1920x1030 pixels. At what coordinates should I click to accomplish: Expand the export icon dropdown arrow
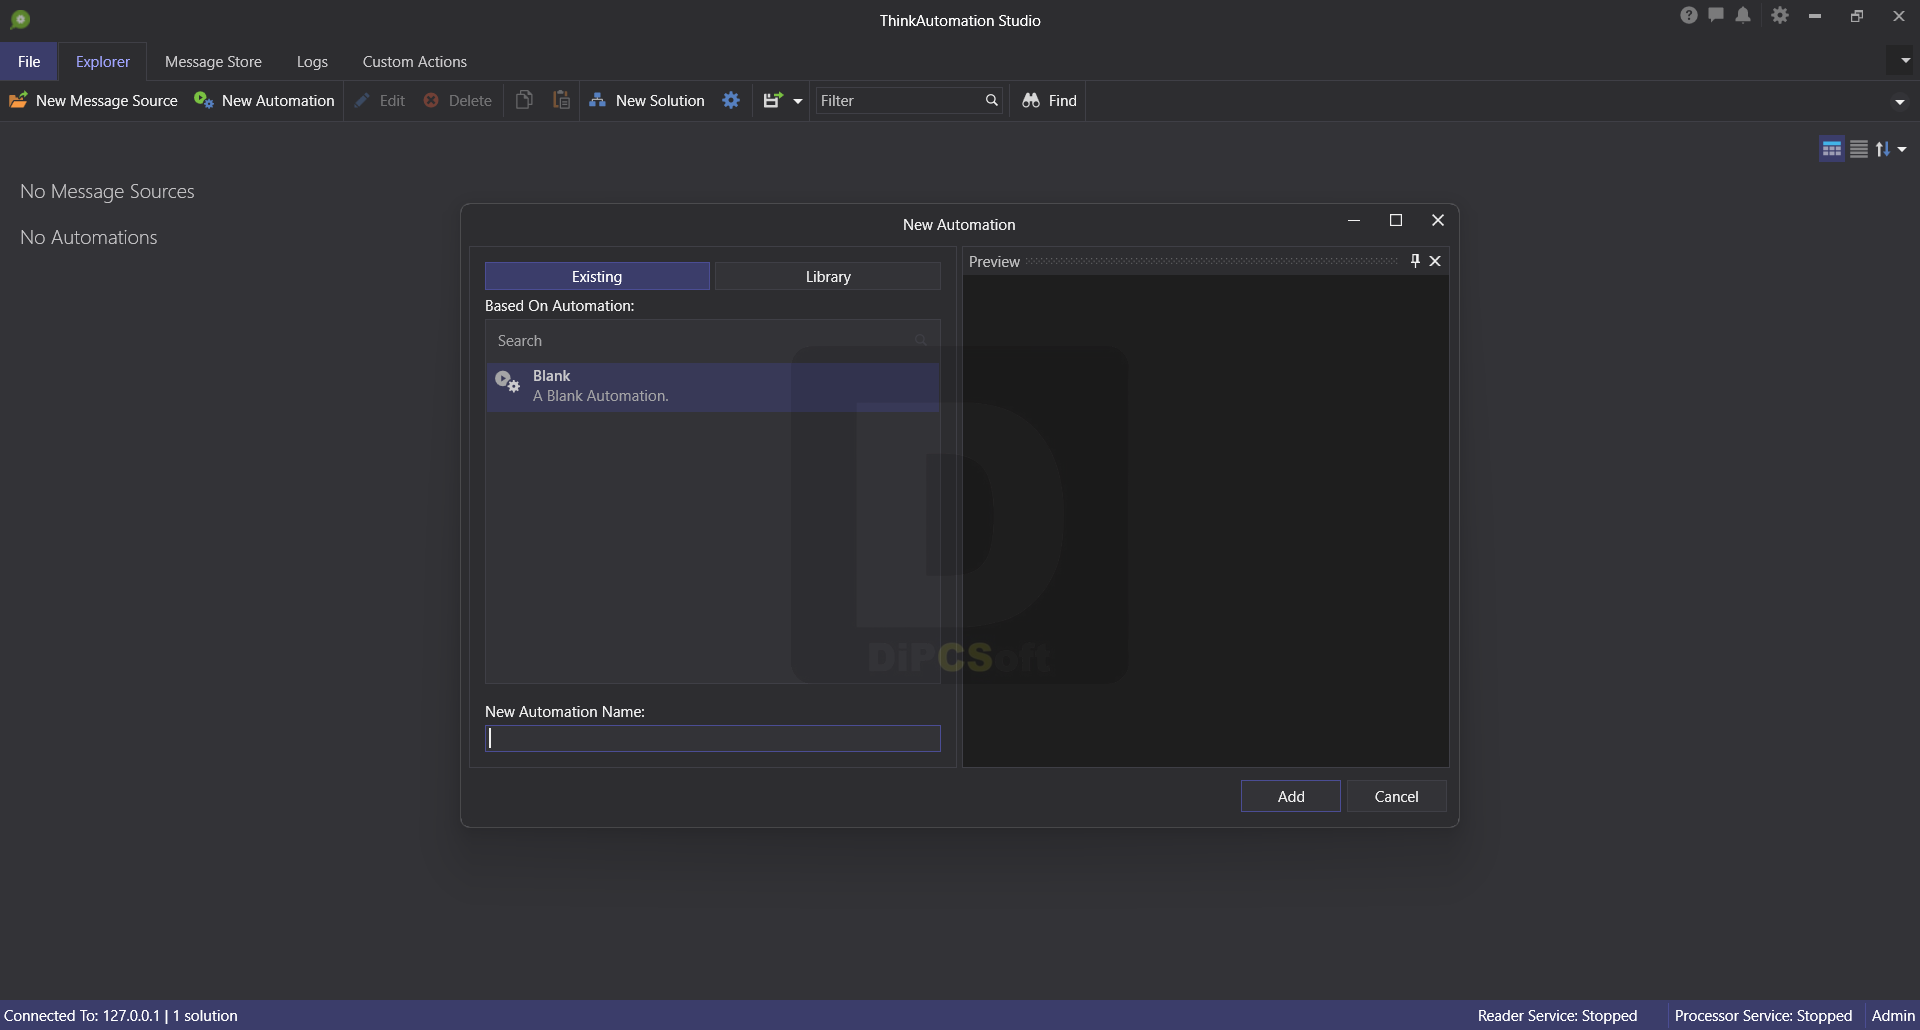[x=798, y=101]
